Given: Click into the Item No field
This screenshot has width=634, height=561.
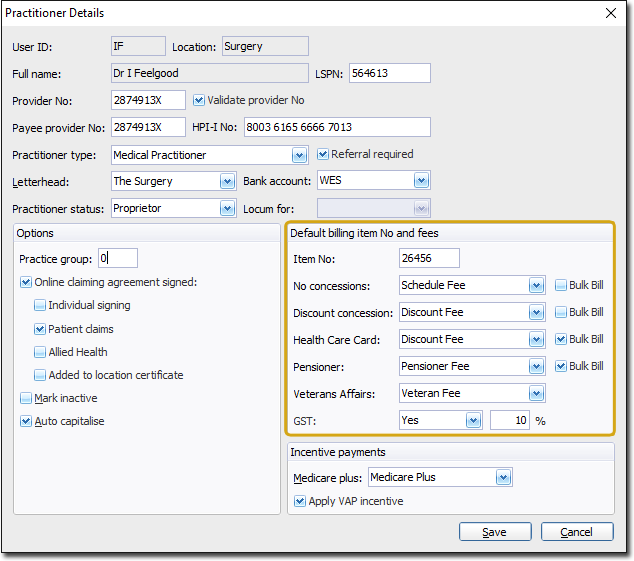Looking at the screenshot, I should [x=428, y=258].
